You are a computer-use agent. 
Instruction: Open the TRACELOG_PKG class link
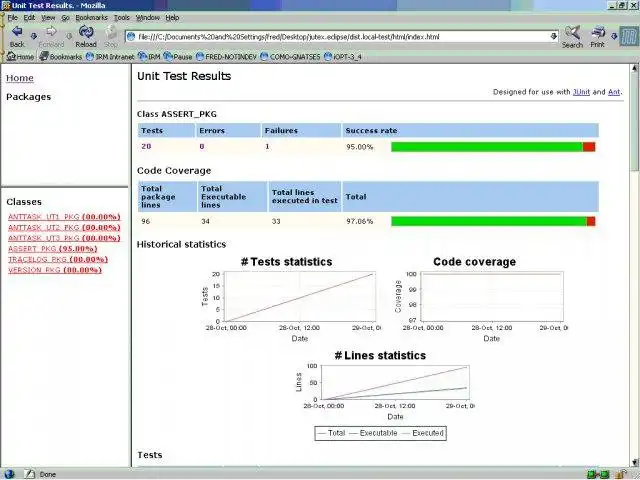58,259
